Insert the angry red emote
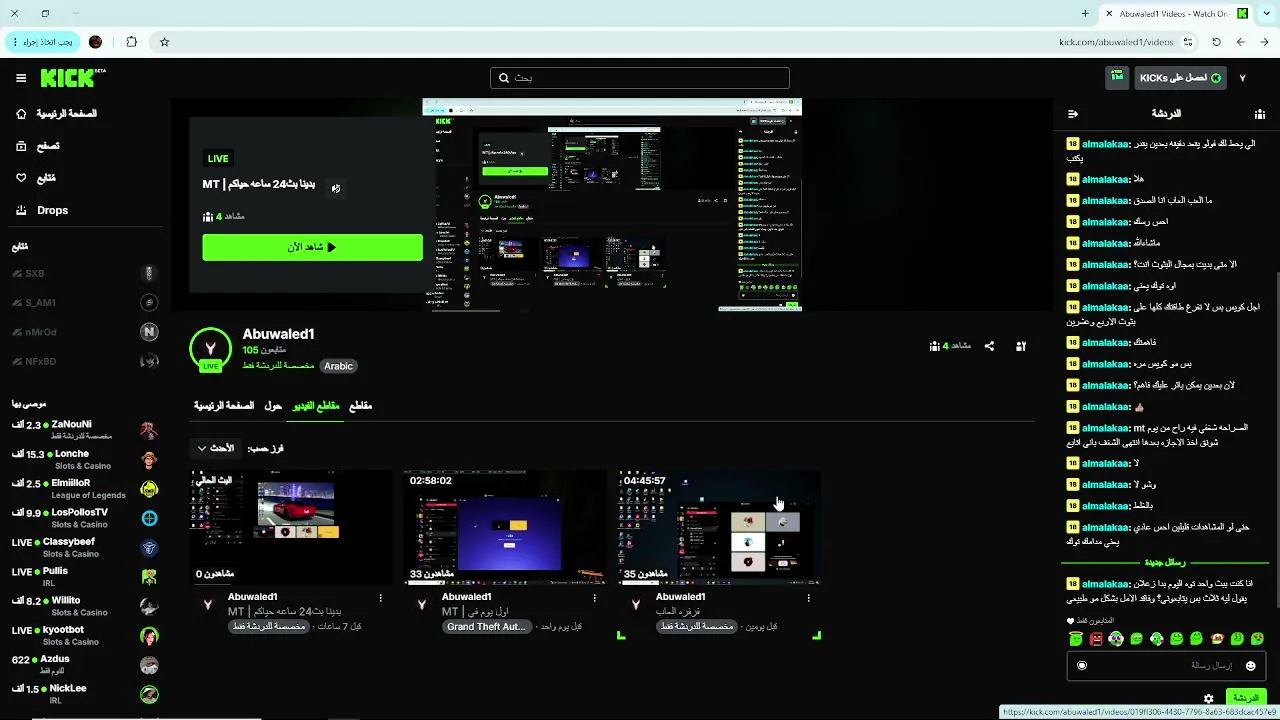1280x720 pixels. pos(1096,638)
